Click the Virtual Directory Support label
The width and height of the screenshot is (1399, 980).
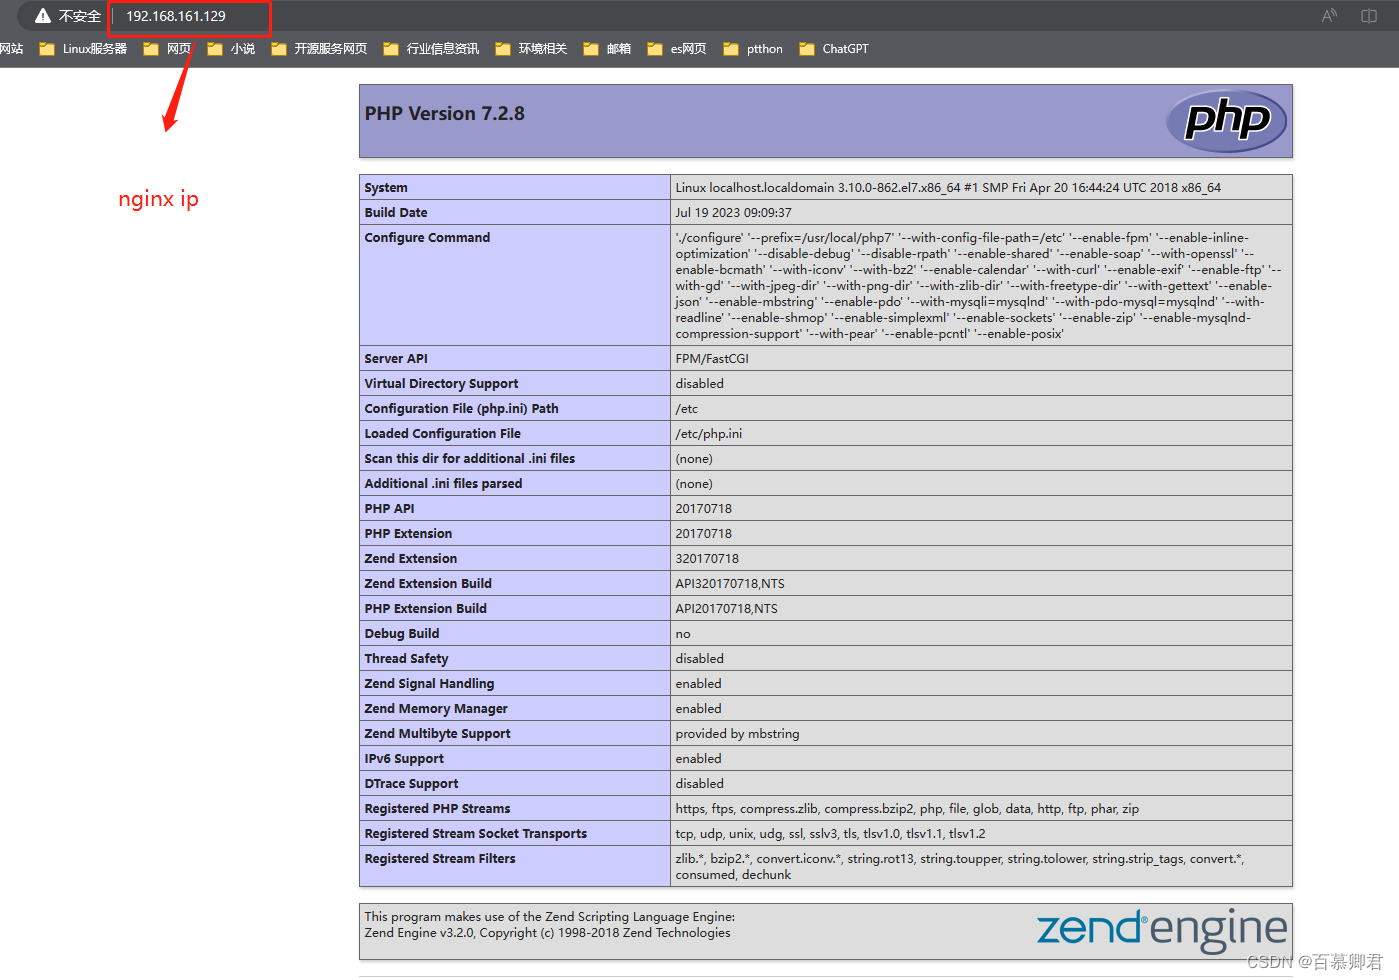[441, 384]
